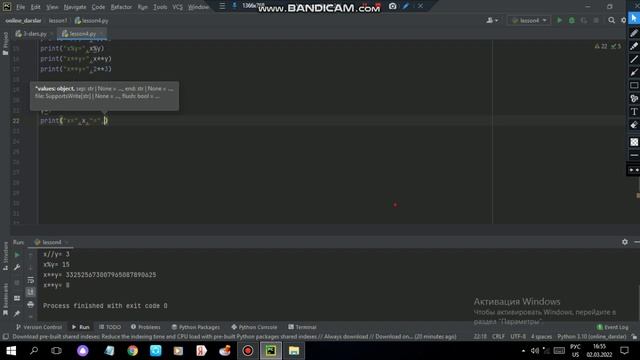Select the Bandicam line tool
Screen dimensions: 640x360
(634, 59)
